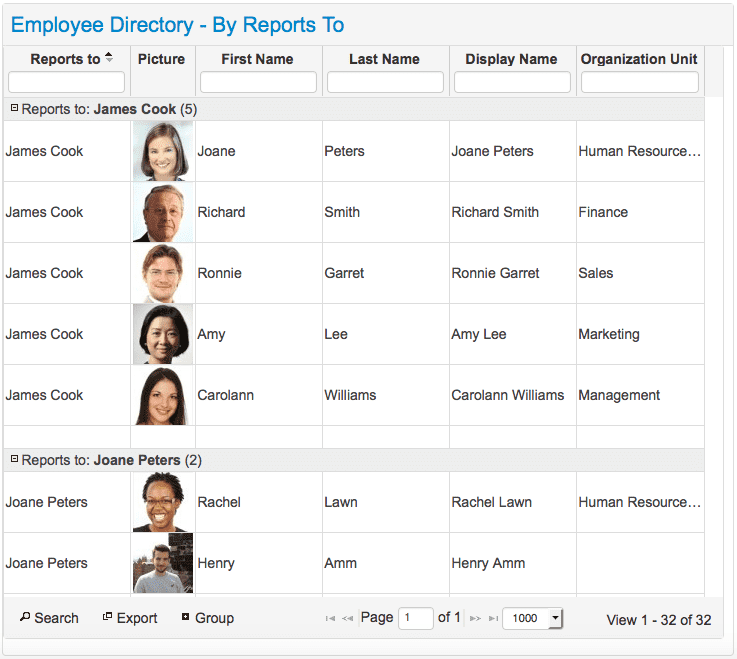
Task: Select the display name 'Henry Amm'
Action: 488,563
